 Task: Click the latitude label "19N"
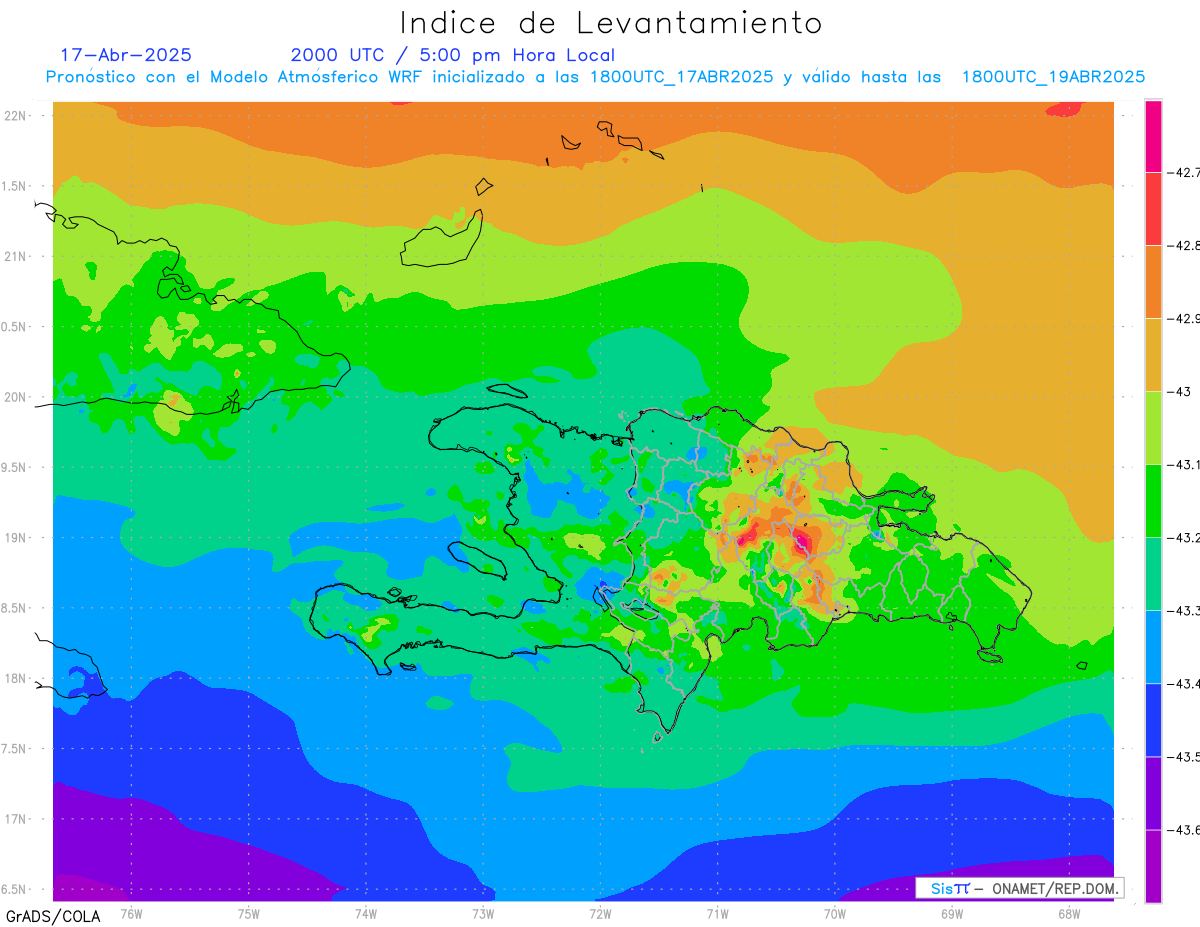tap(15, 538)
